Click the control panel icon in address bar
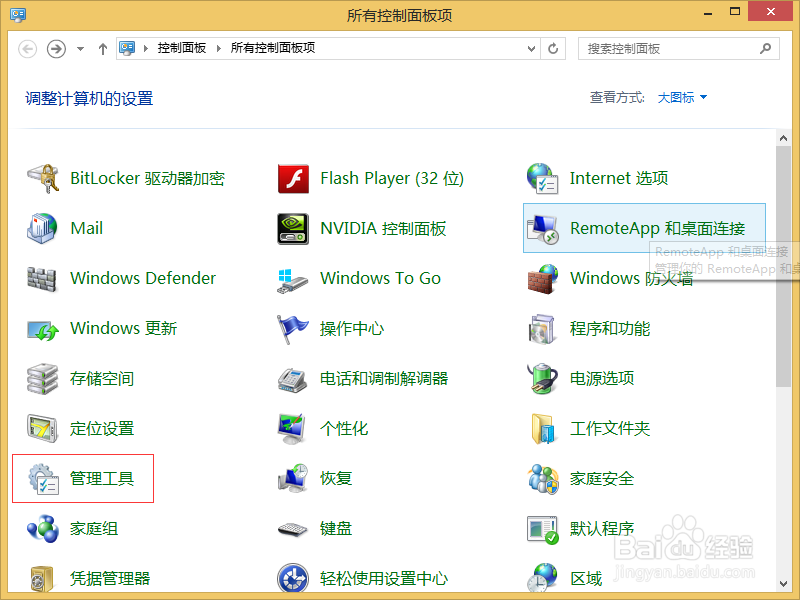The width and height of the screenshot is (800, 600). pyautogui.click(x=127, y=48)
